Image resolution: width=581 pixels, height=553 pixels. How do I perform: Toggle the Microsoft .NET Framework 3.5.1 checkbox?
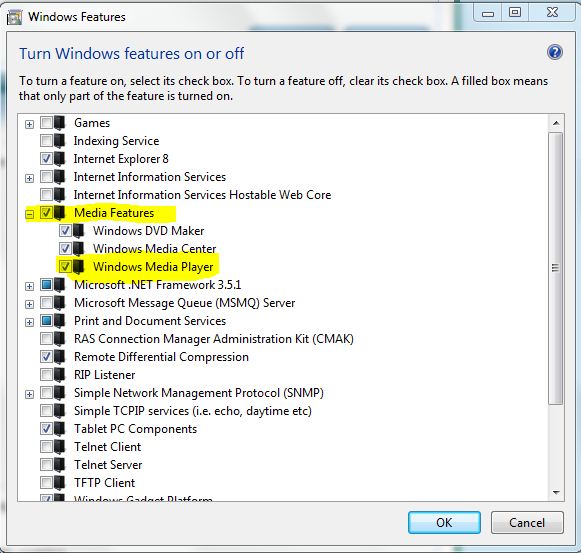[46, 284]
